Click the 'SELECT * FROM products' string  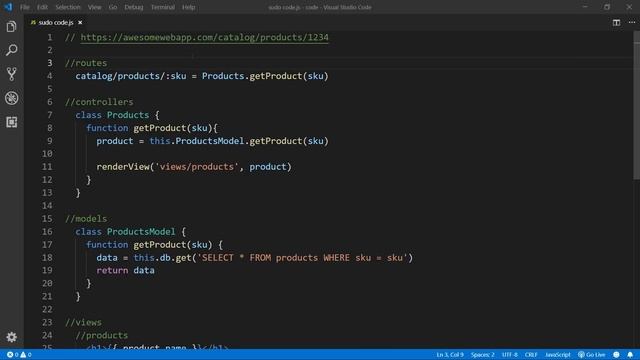point(302,258)
